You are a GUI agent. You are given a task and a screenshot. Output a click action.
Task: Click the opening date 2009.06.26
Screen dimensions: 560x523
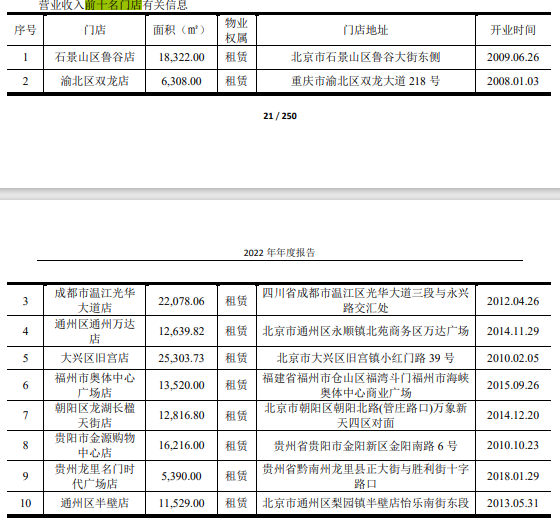(513, 57)
